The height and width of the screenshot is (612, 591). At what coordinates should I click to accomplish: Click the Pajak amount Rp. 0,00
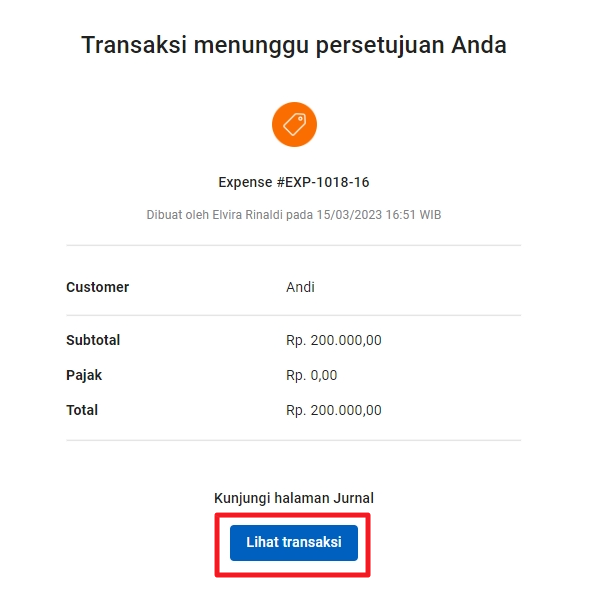[x=312, y=375]
